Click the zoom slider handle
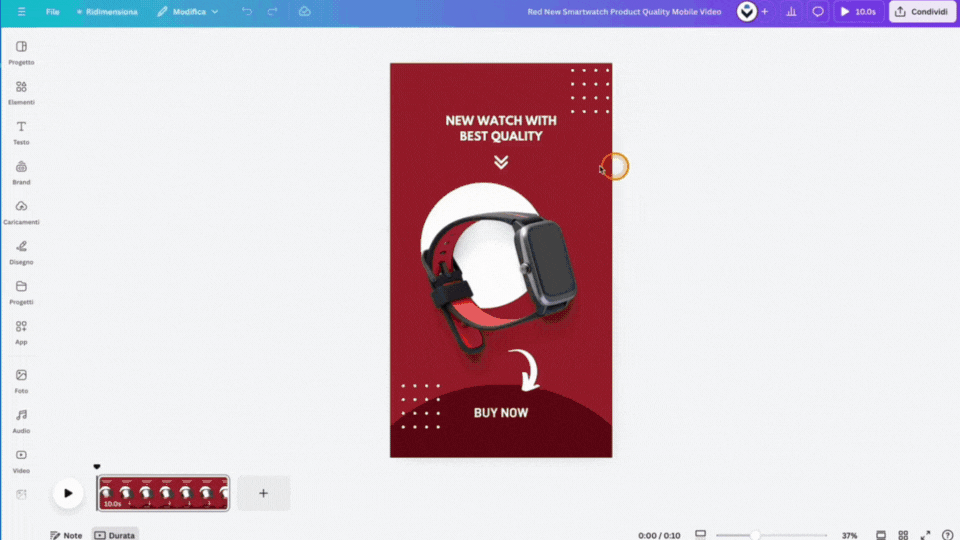Viewport: 960px width, 540px height. click(x=755, y=535)
